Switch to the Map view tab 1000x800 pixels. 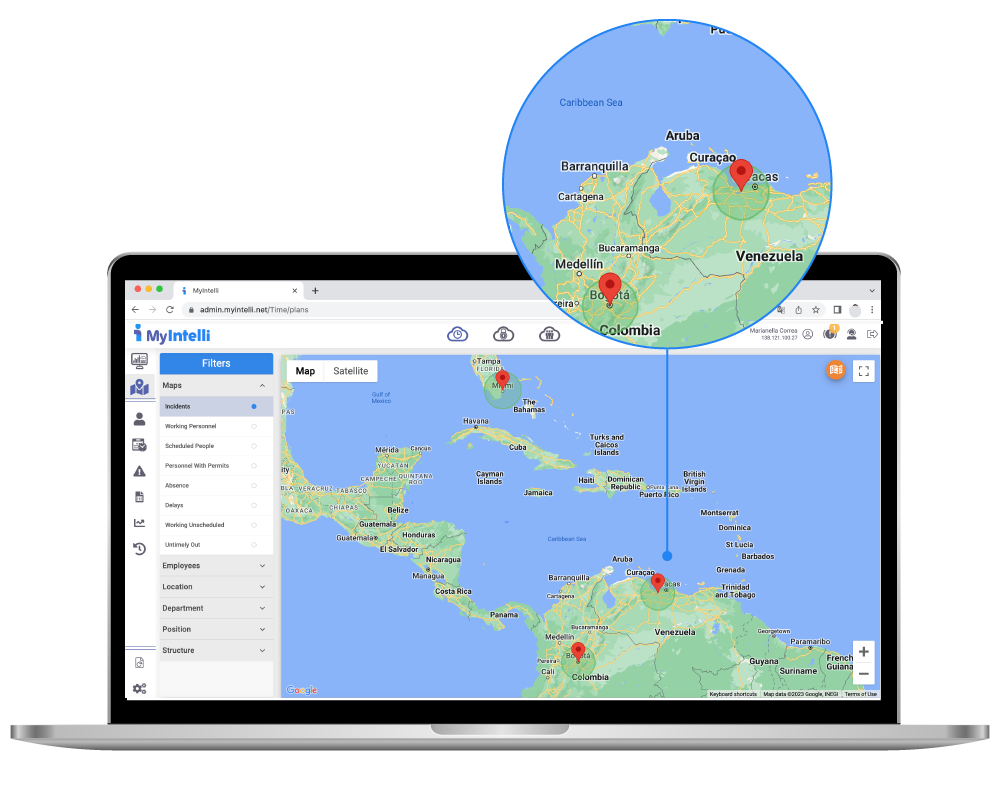(x=305, y=371)
